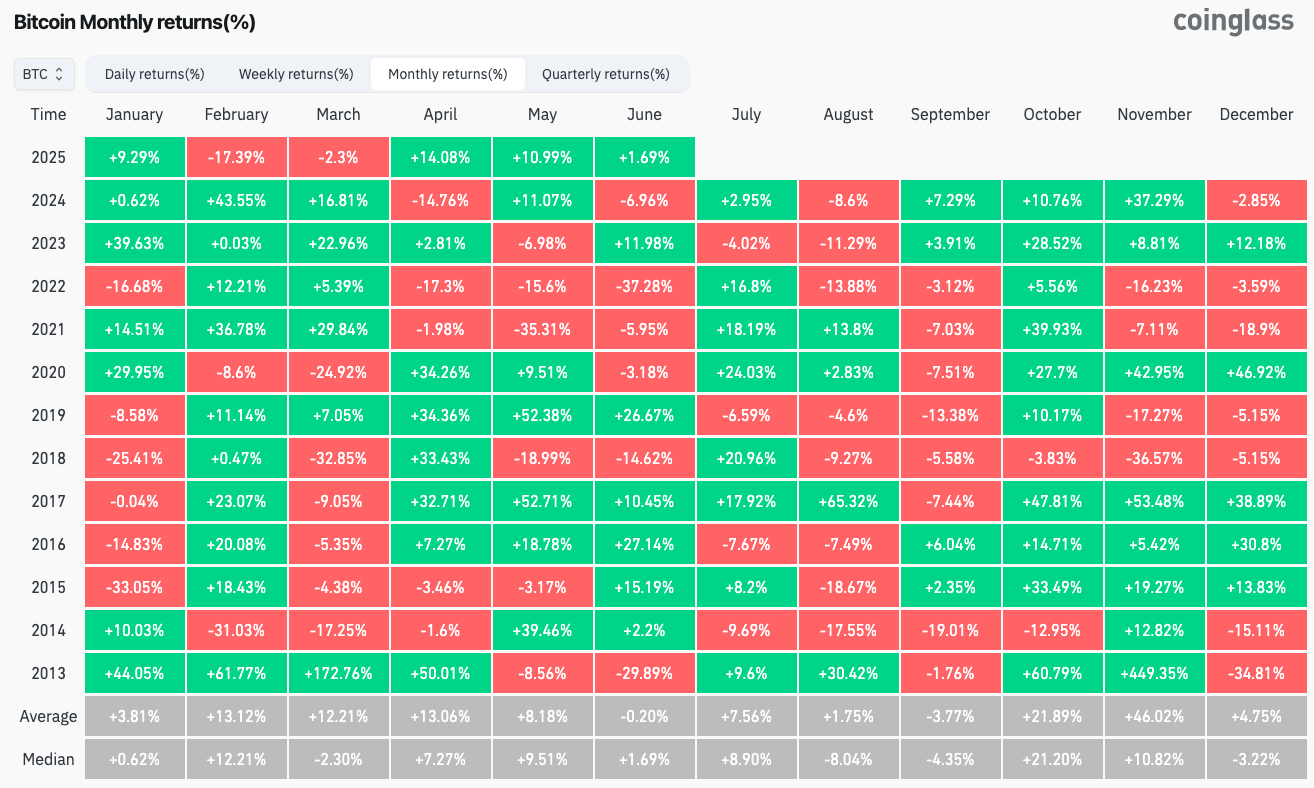This screenshot has height=788, width=1314.
Task: Click October average cell showing +21.89%
Action: 1052,716
